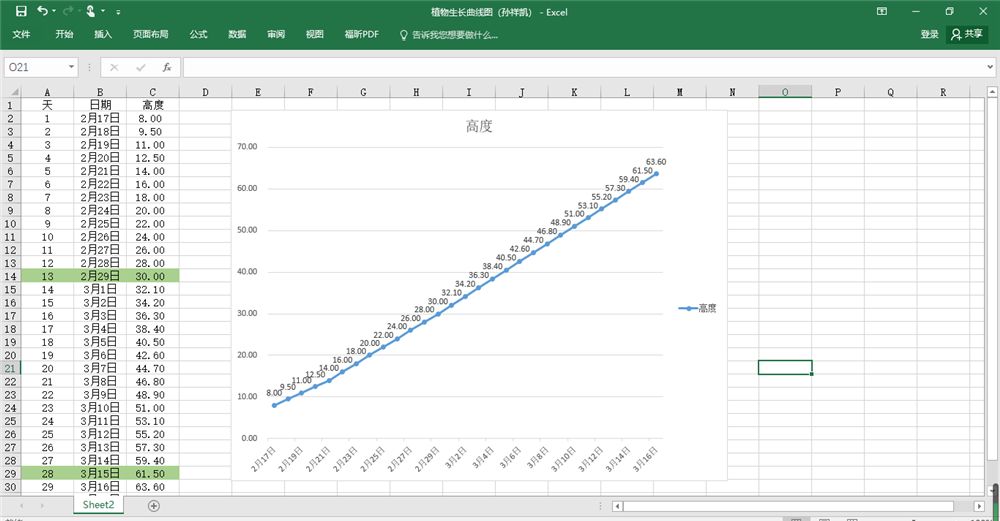Open the 福昕PDF ribbon tab
Image resolution: width=1000 pixels, height=521 pixels.
(362, 34)
